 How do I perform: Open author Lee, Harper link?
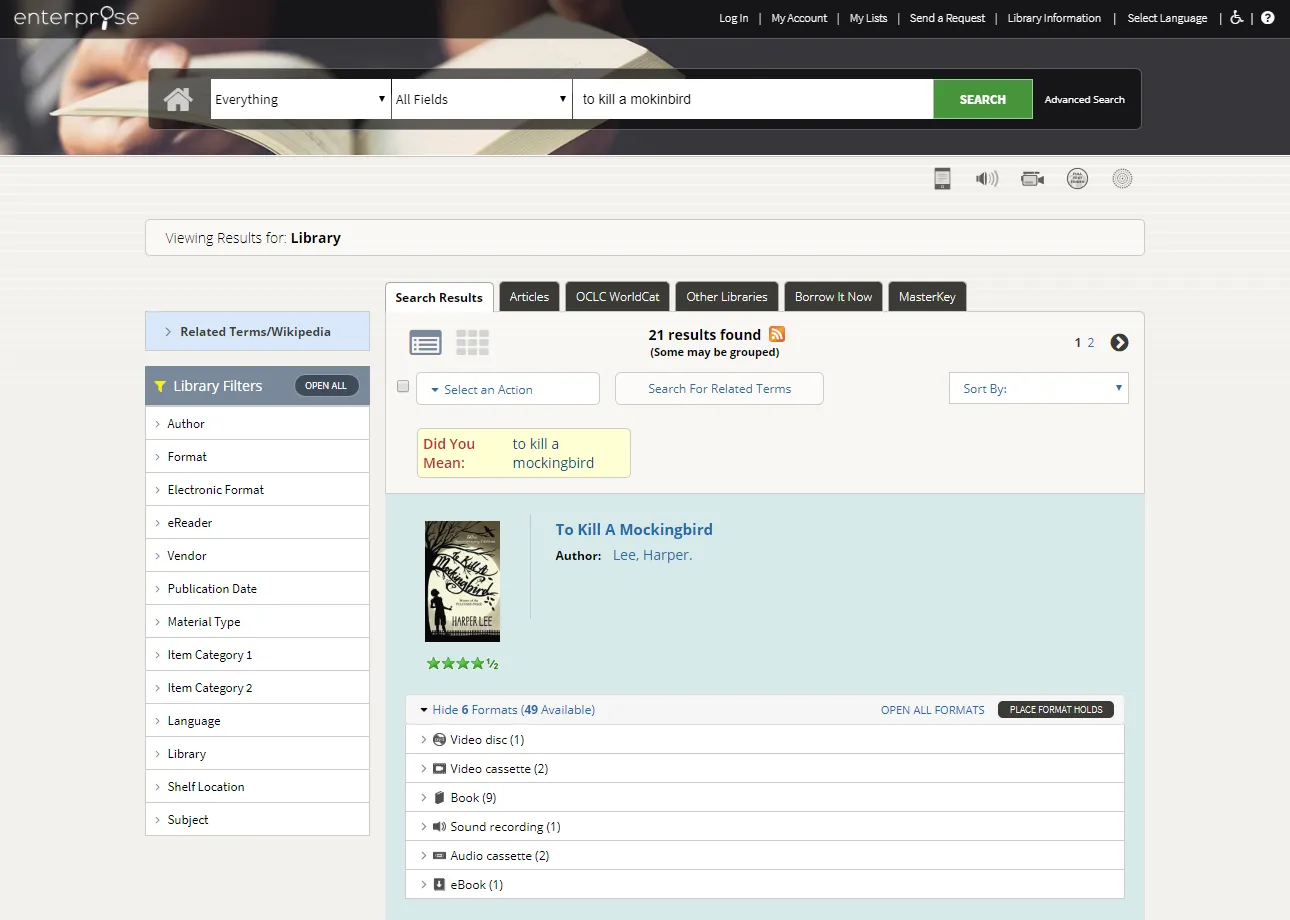652,555
